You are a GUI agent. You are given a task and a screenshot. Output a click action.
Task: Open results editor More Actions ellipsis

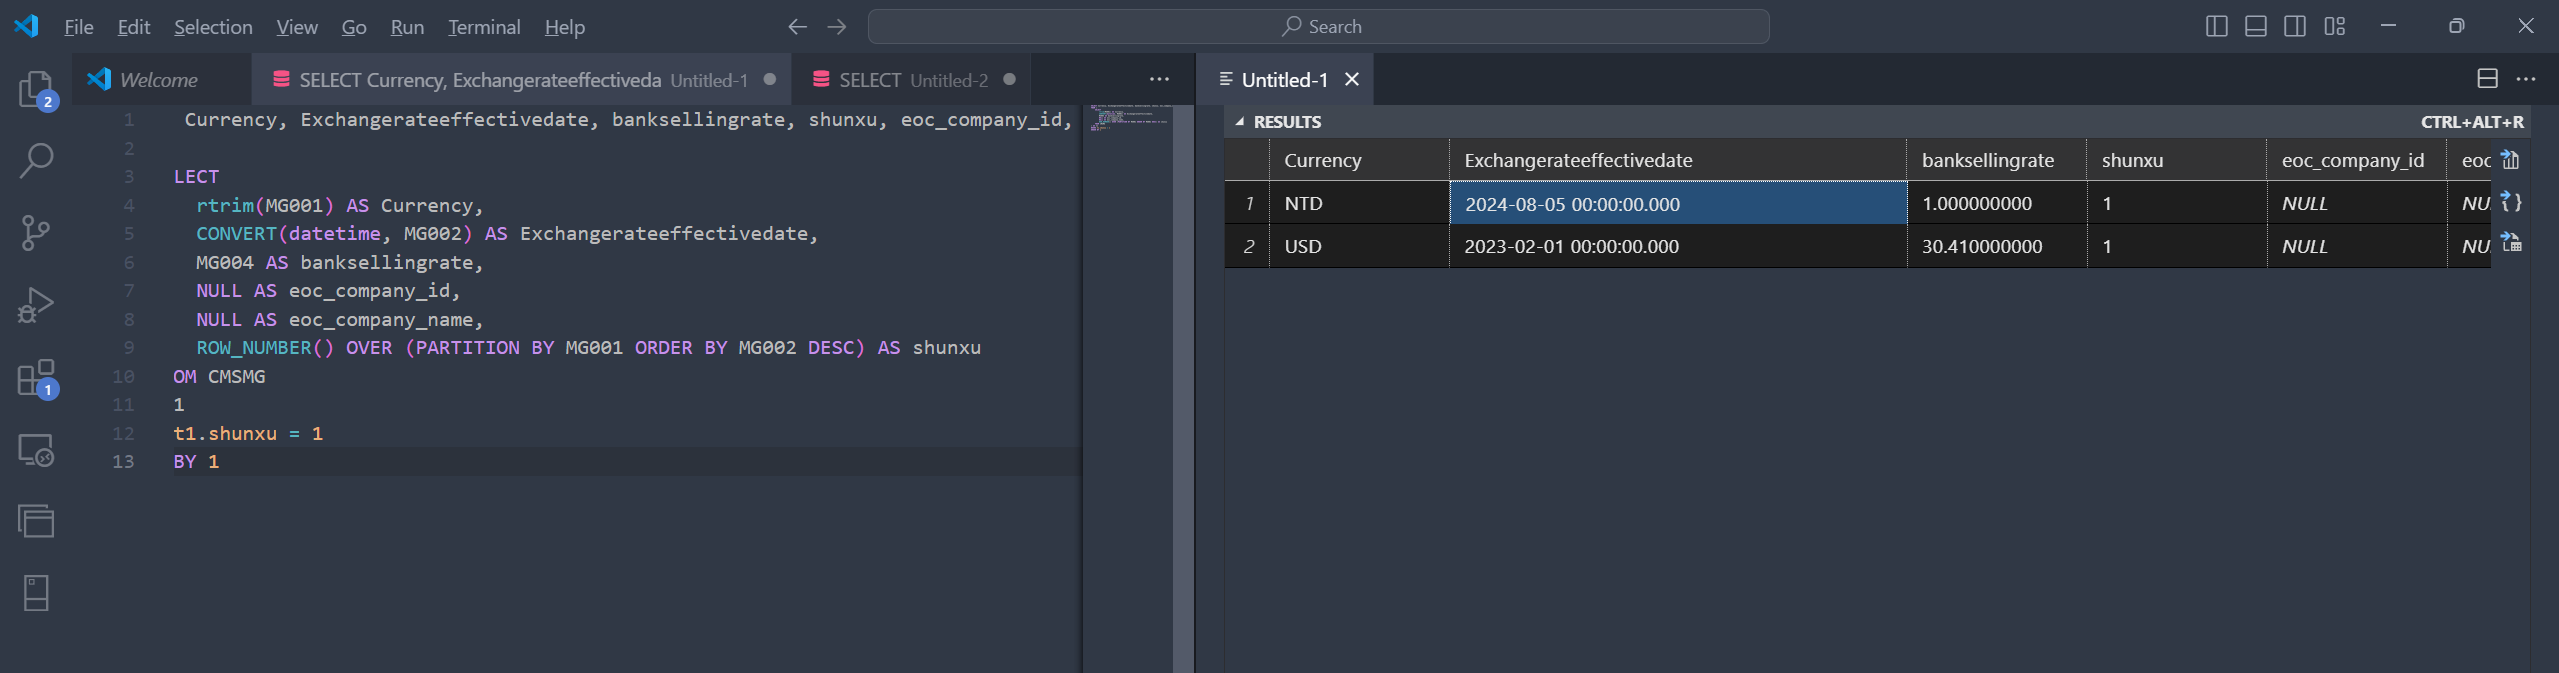pos(2526,79)
